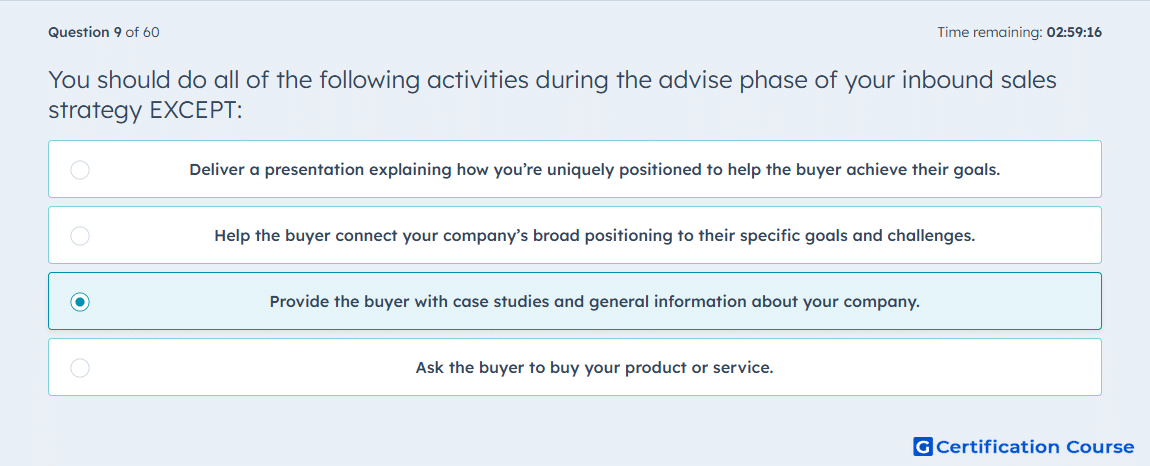Click the 'You should do all' question heading
The width and height of the screenshot is (1150, 466).
(x=552, y=95)
